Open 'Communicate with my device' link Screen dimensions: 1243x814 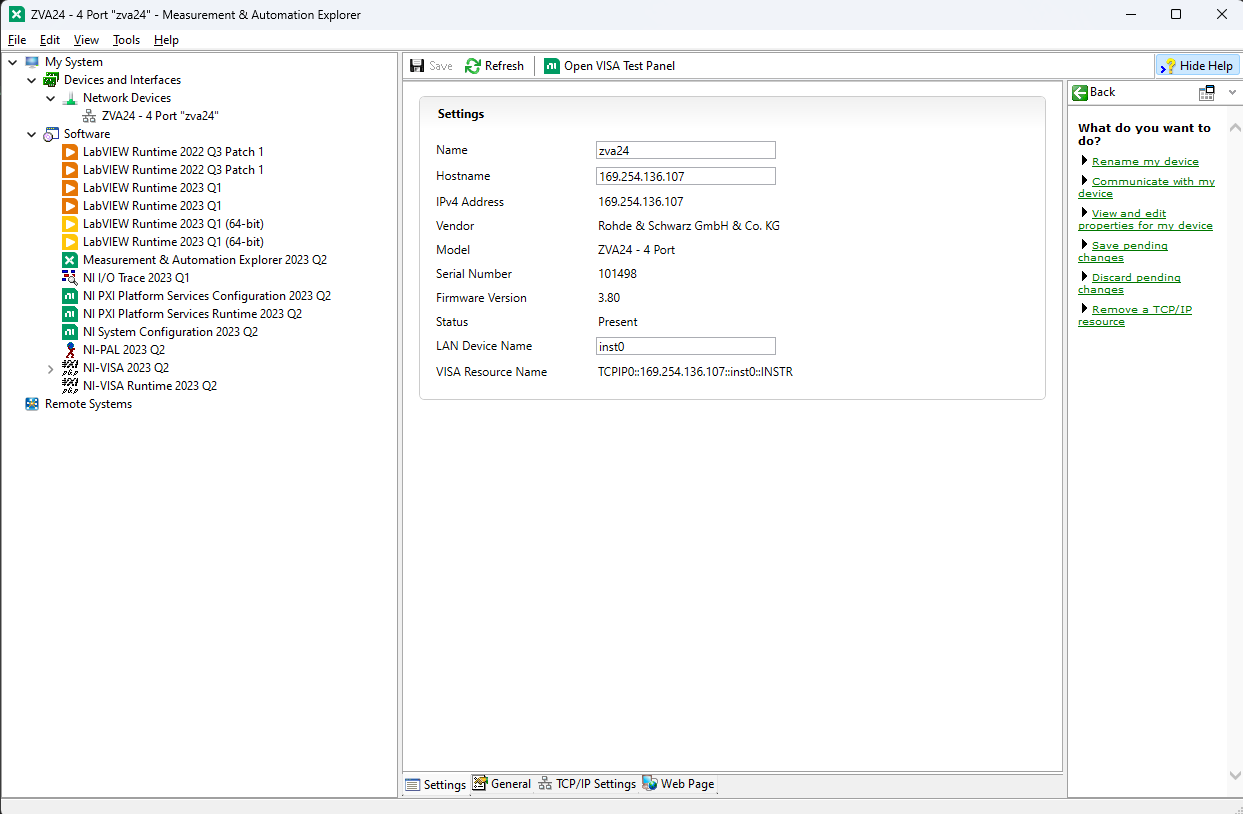(x=1147, y=187)
